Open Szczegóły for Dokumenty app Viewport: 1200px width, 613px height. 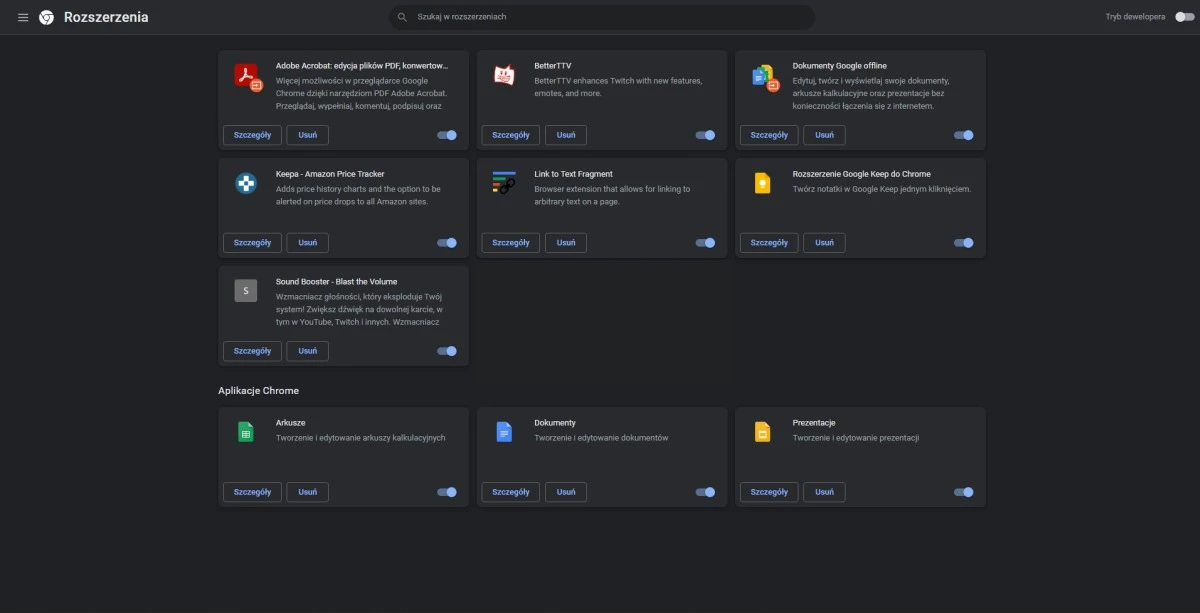click(510, 492)
